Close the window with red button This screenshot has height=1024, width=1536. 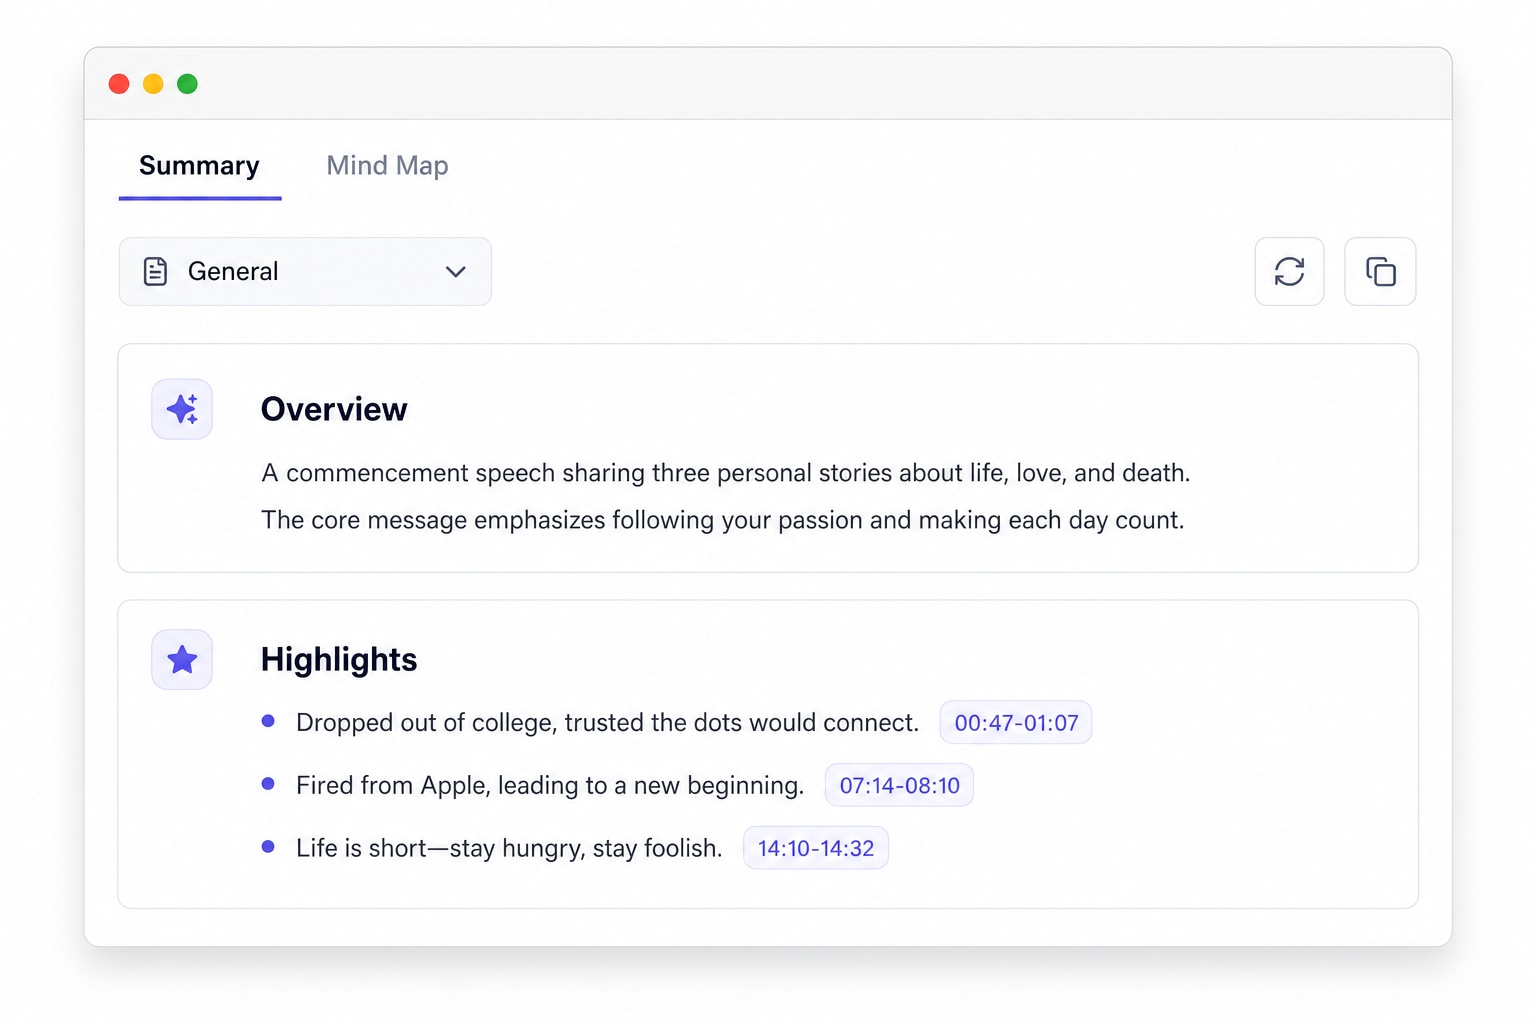tap(119, 84)
